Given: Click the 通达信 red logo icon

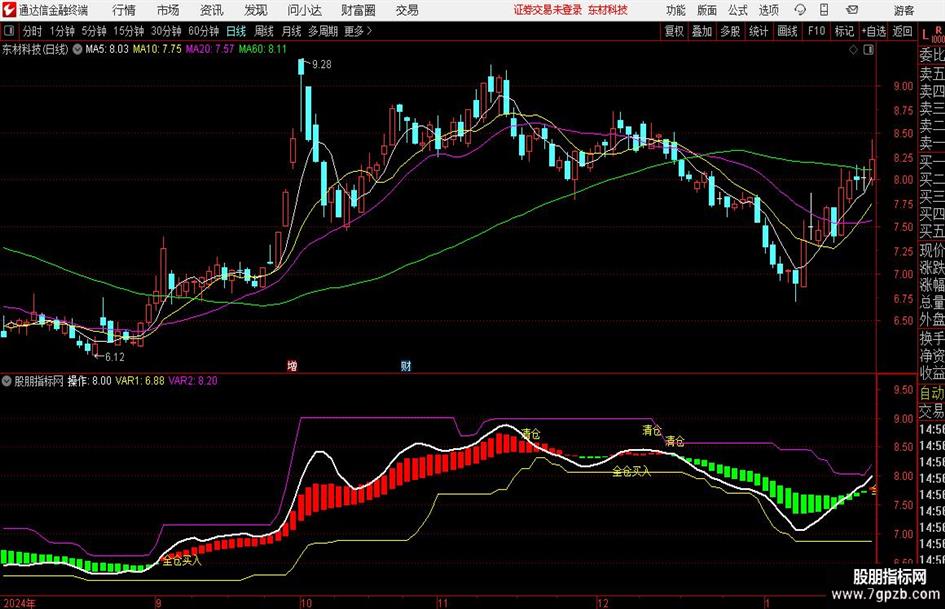Looking at the screenshot, I should coord(9,10).
